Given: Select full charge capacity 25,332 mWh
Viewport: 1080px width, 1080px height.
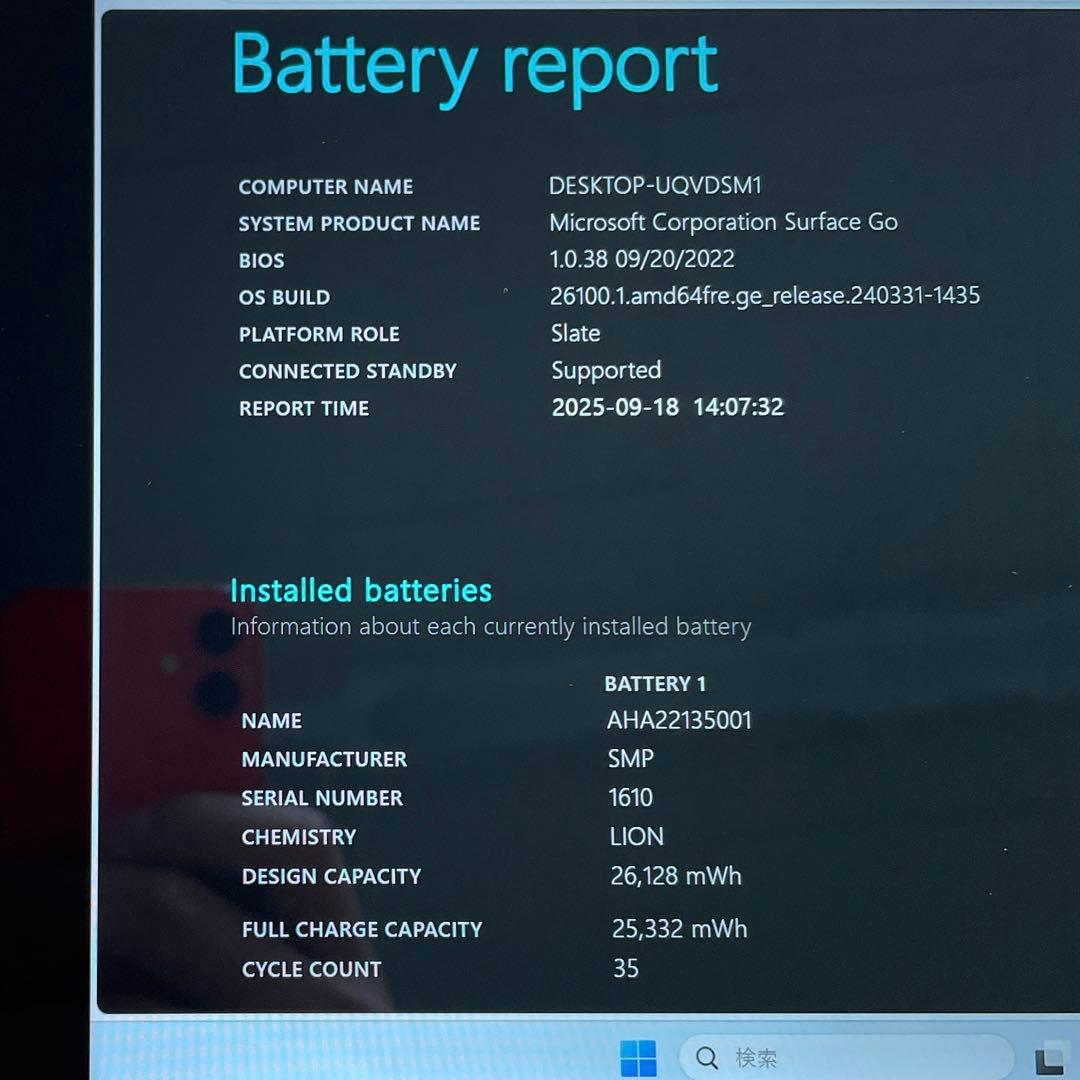Looking at the screenshot, I should [x=679, y=929].
